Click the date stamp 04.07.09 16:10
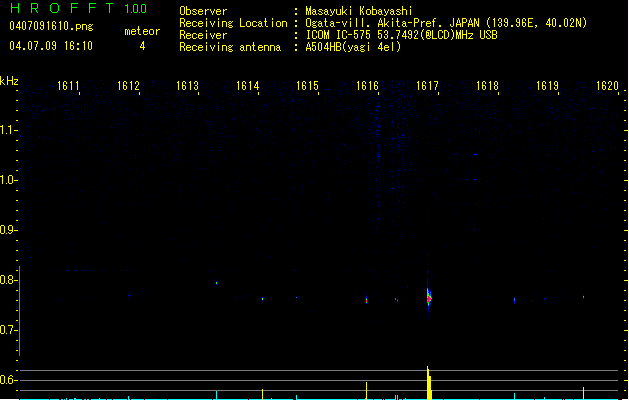629x400 pixels. click(51, 45)
